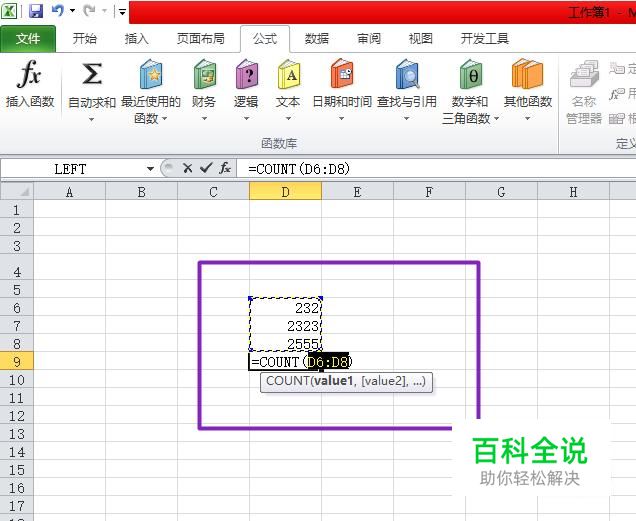Select column A header

[x=69, y=192]
